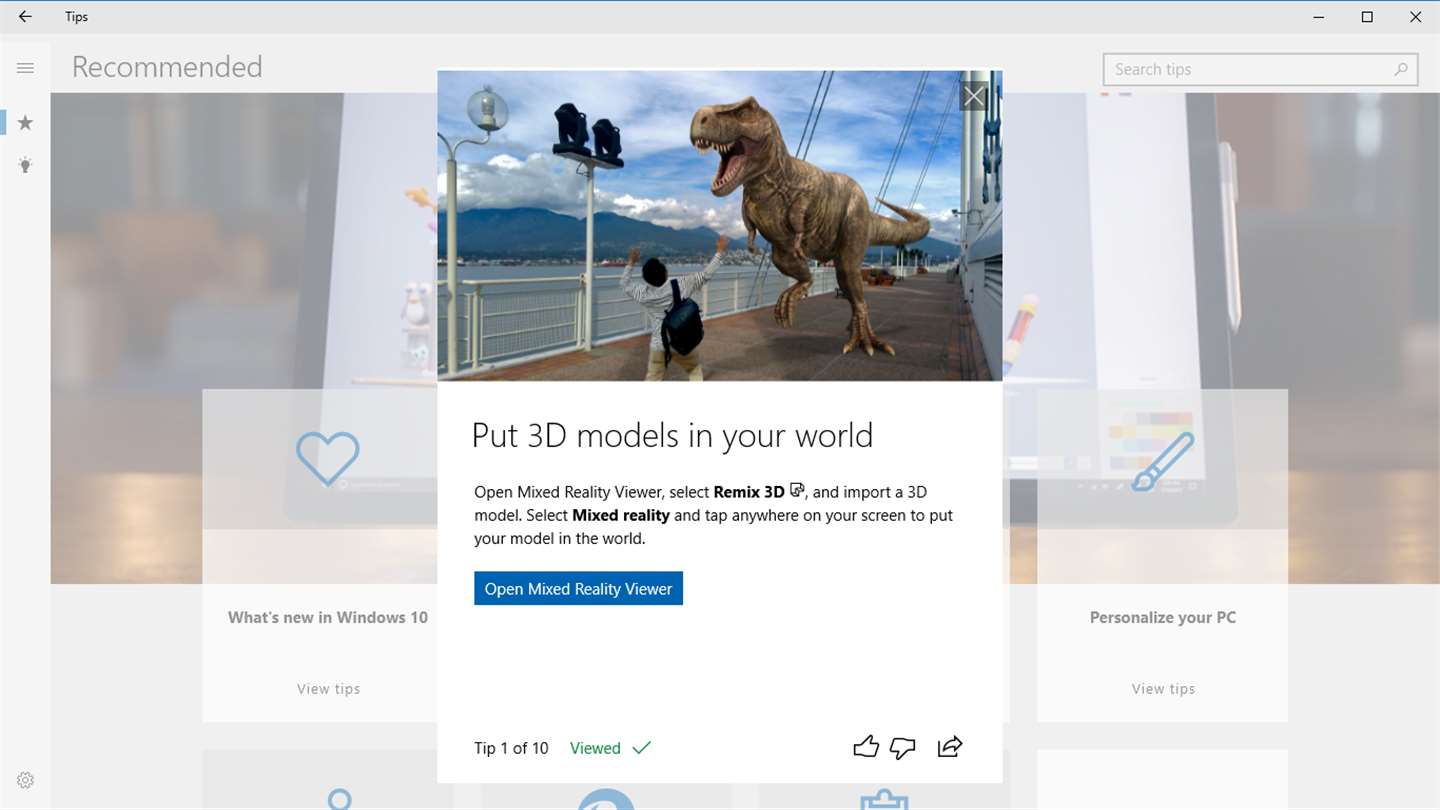The width and height of the screenshot is (1440, 810).
Task: Click the green Viewed status label
Action: [x=595, y=748]
